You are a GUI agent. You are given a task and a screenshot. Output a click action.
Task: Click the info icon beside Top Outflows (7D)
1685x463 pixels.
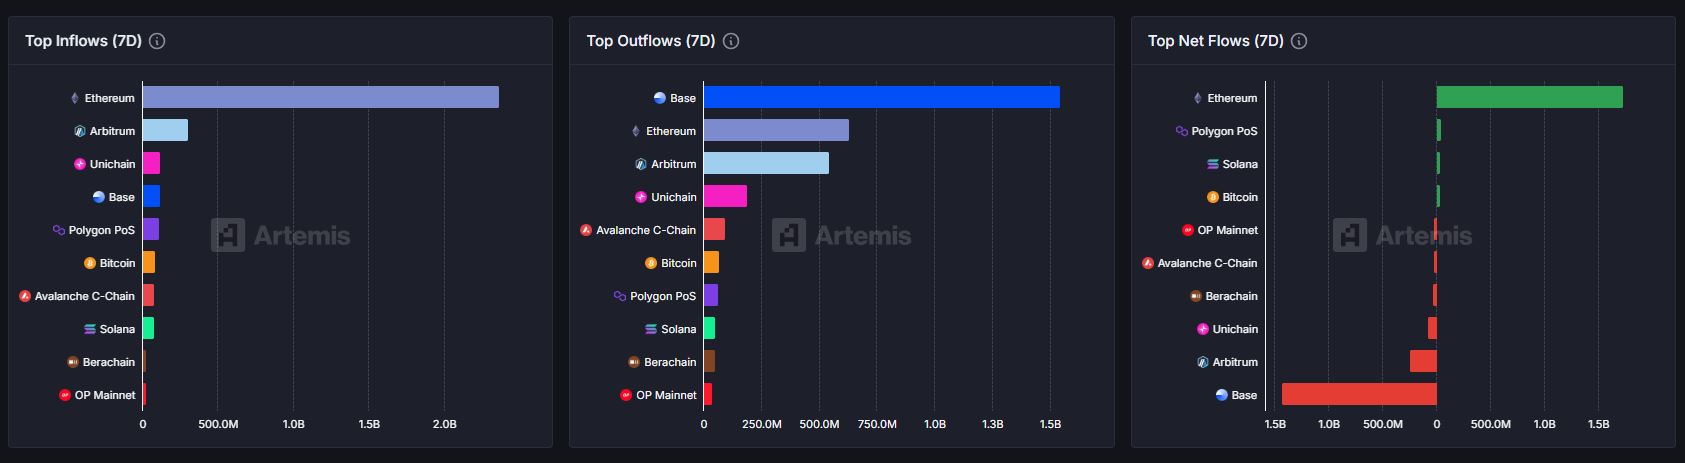click(731, 41)
